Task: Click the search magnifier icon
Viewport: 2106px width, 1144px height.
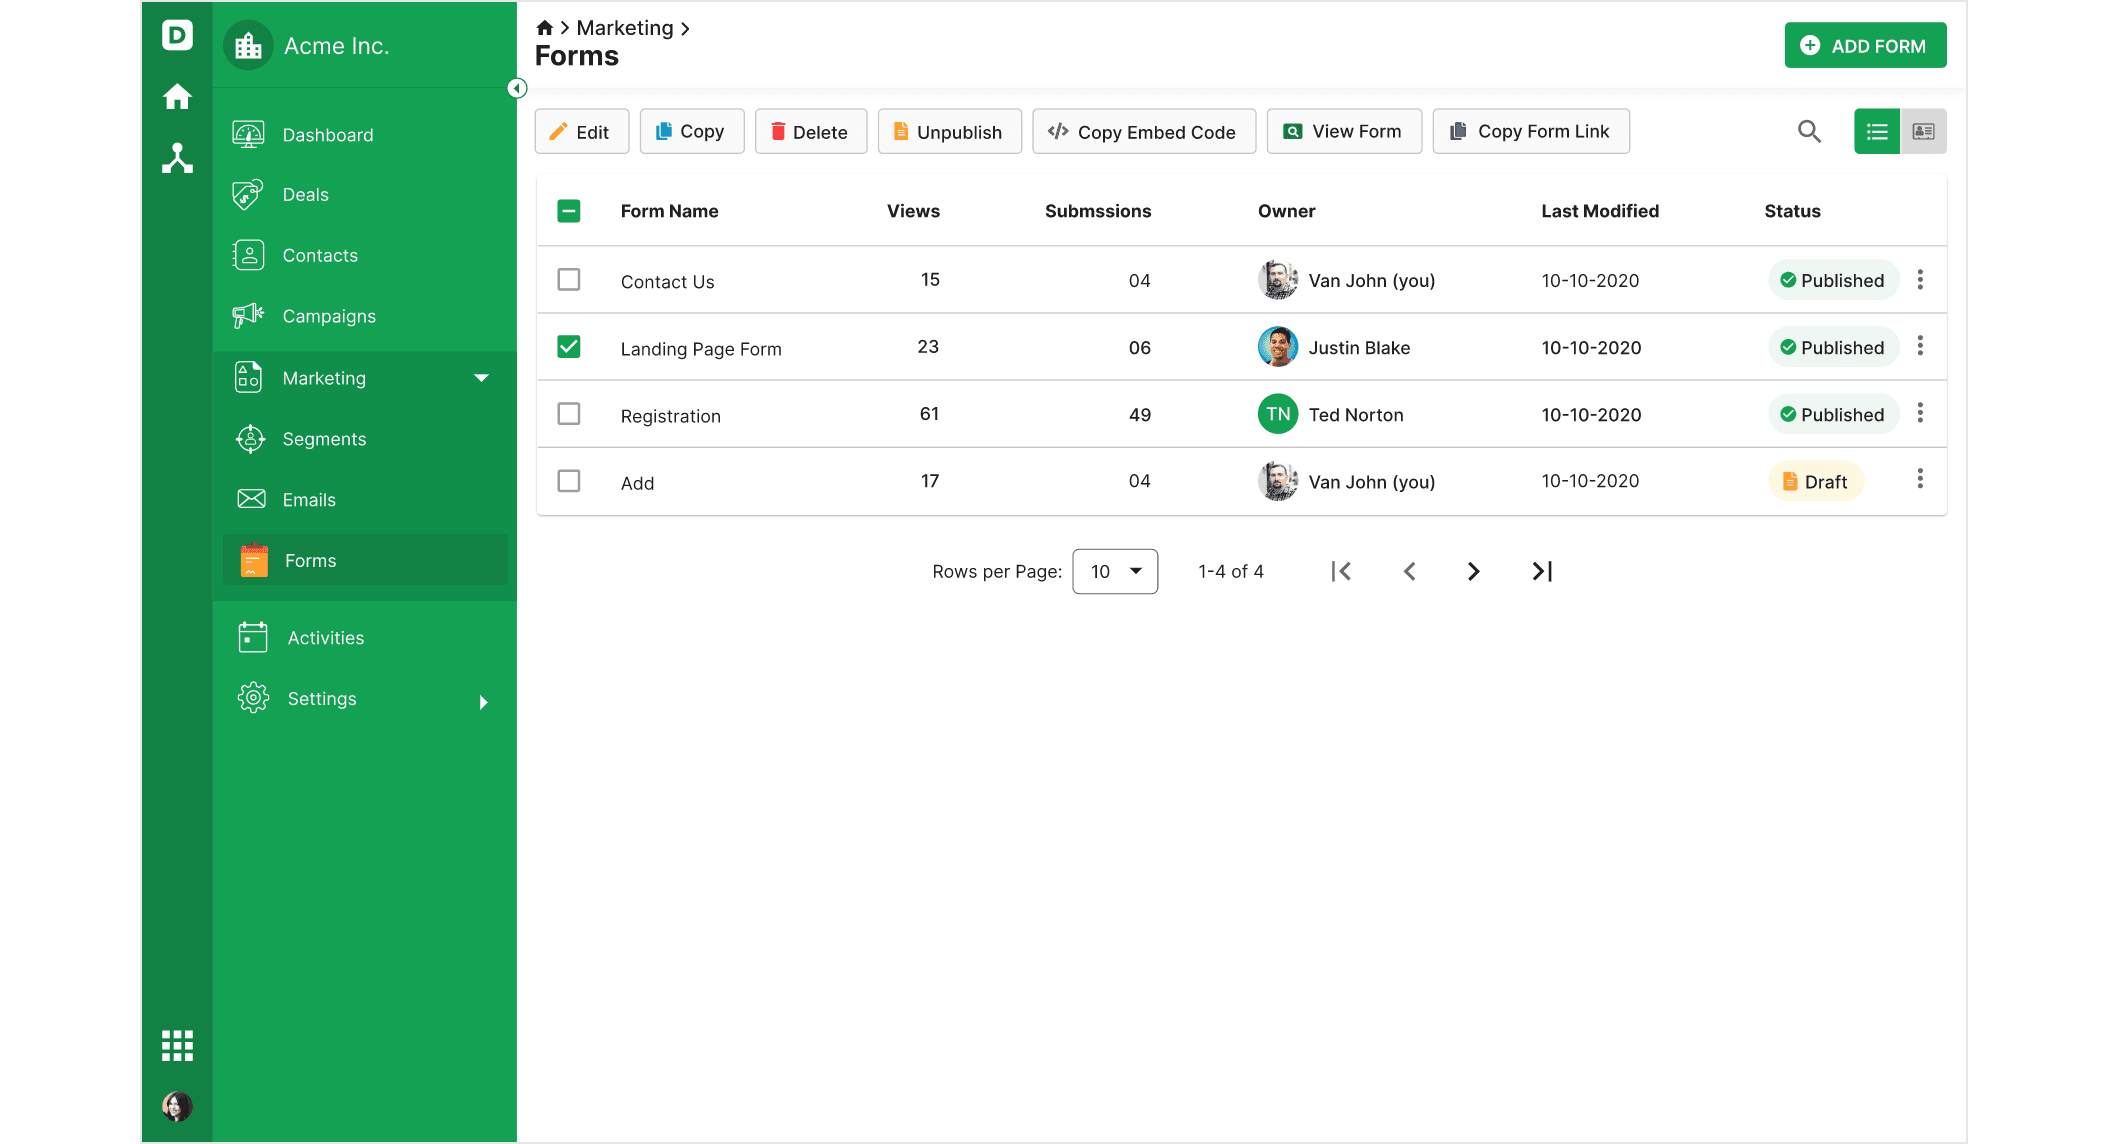Action: click(x=1808, y=131)
